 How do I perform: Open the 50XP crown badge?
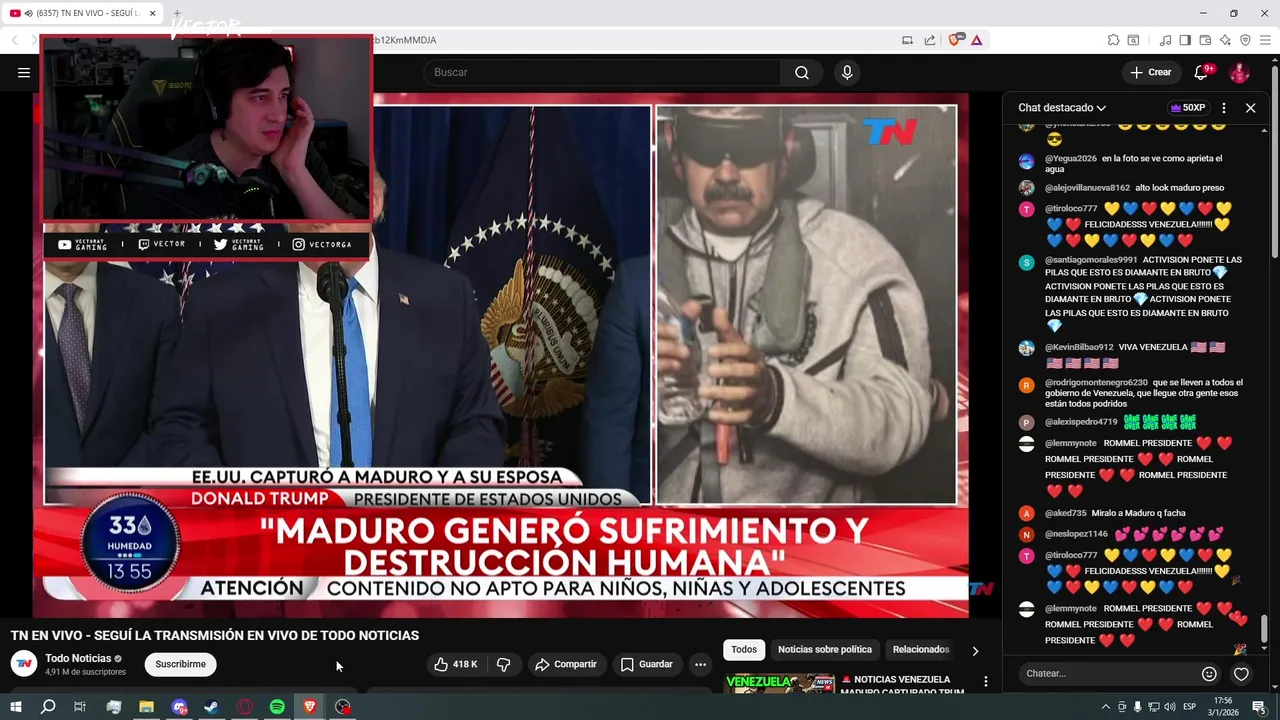click(1188, 108)
